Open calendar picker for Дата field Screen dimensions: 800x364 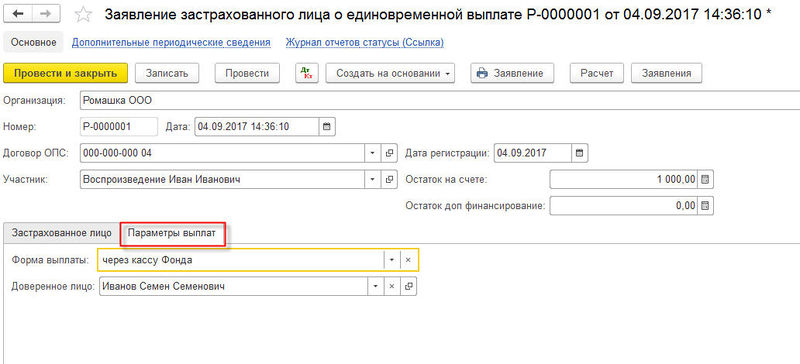[x=327, y=126]
